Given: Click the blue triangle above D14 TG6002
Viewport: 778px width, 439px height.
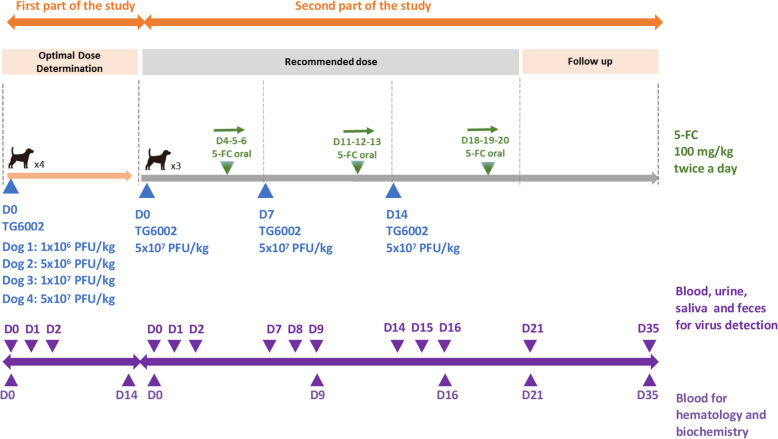Looking at the screenshot, I should (393, 191).
